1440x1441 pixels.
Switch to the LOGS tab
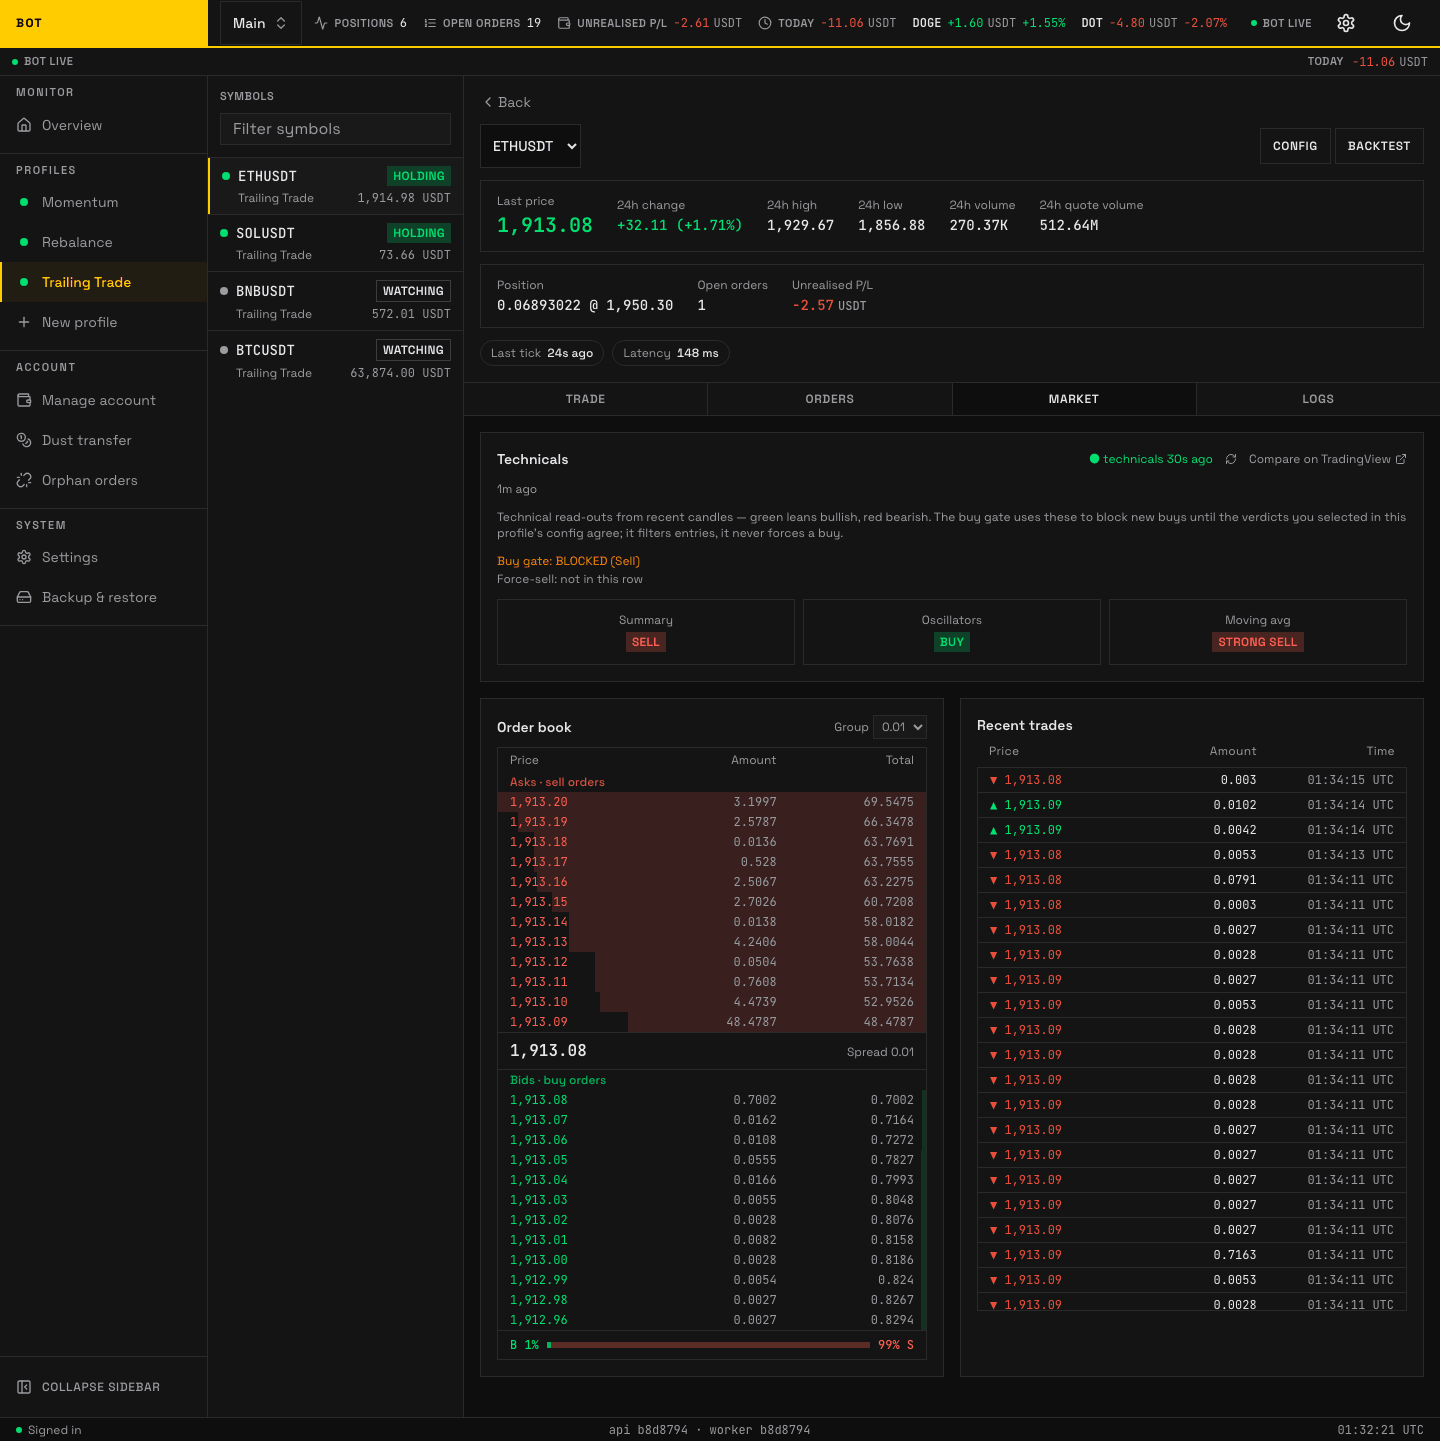click(x=1318, y=399)
